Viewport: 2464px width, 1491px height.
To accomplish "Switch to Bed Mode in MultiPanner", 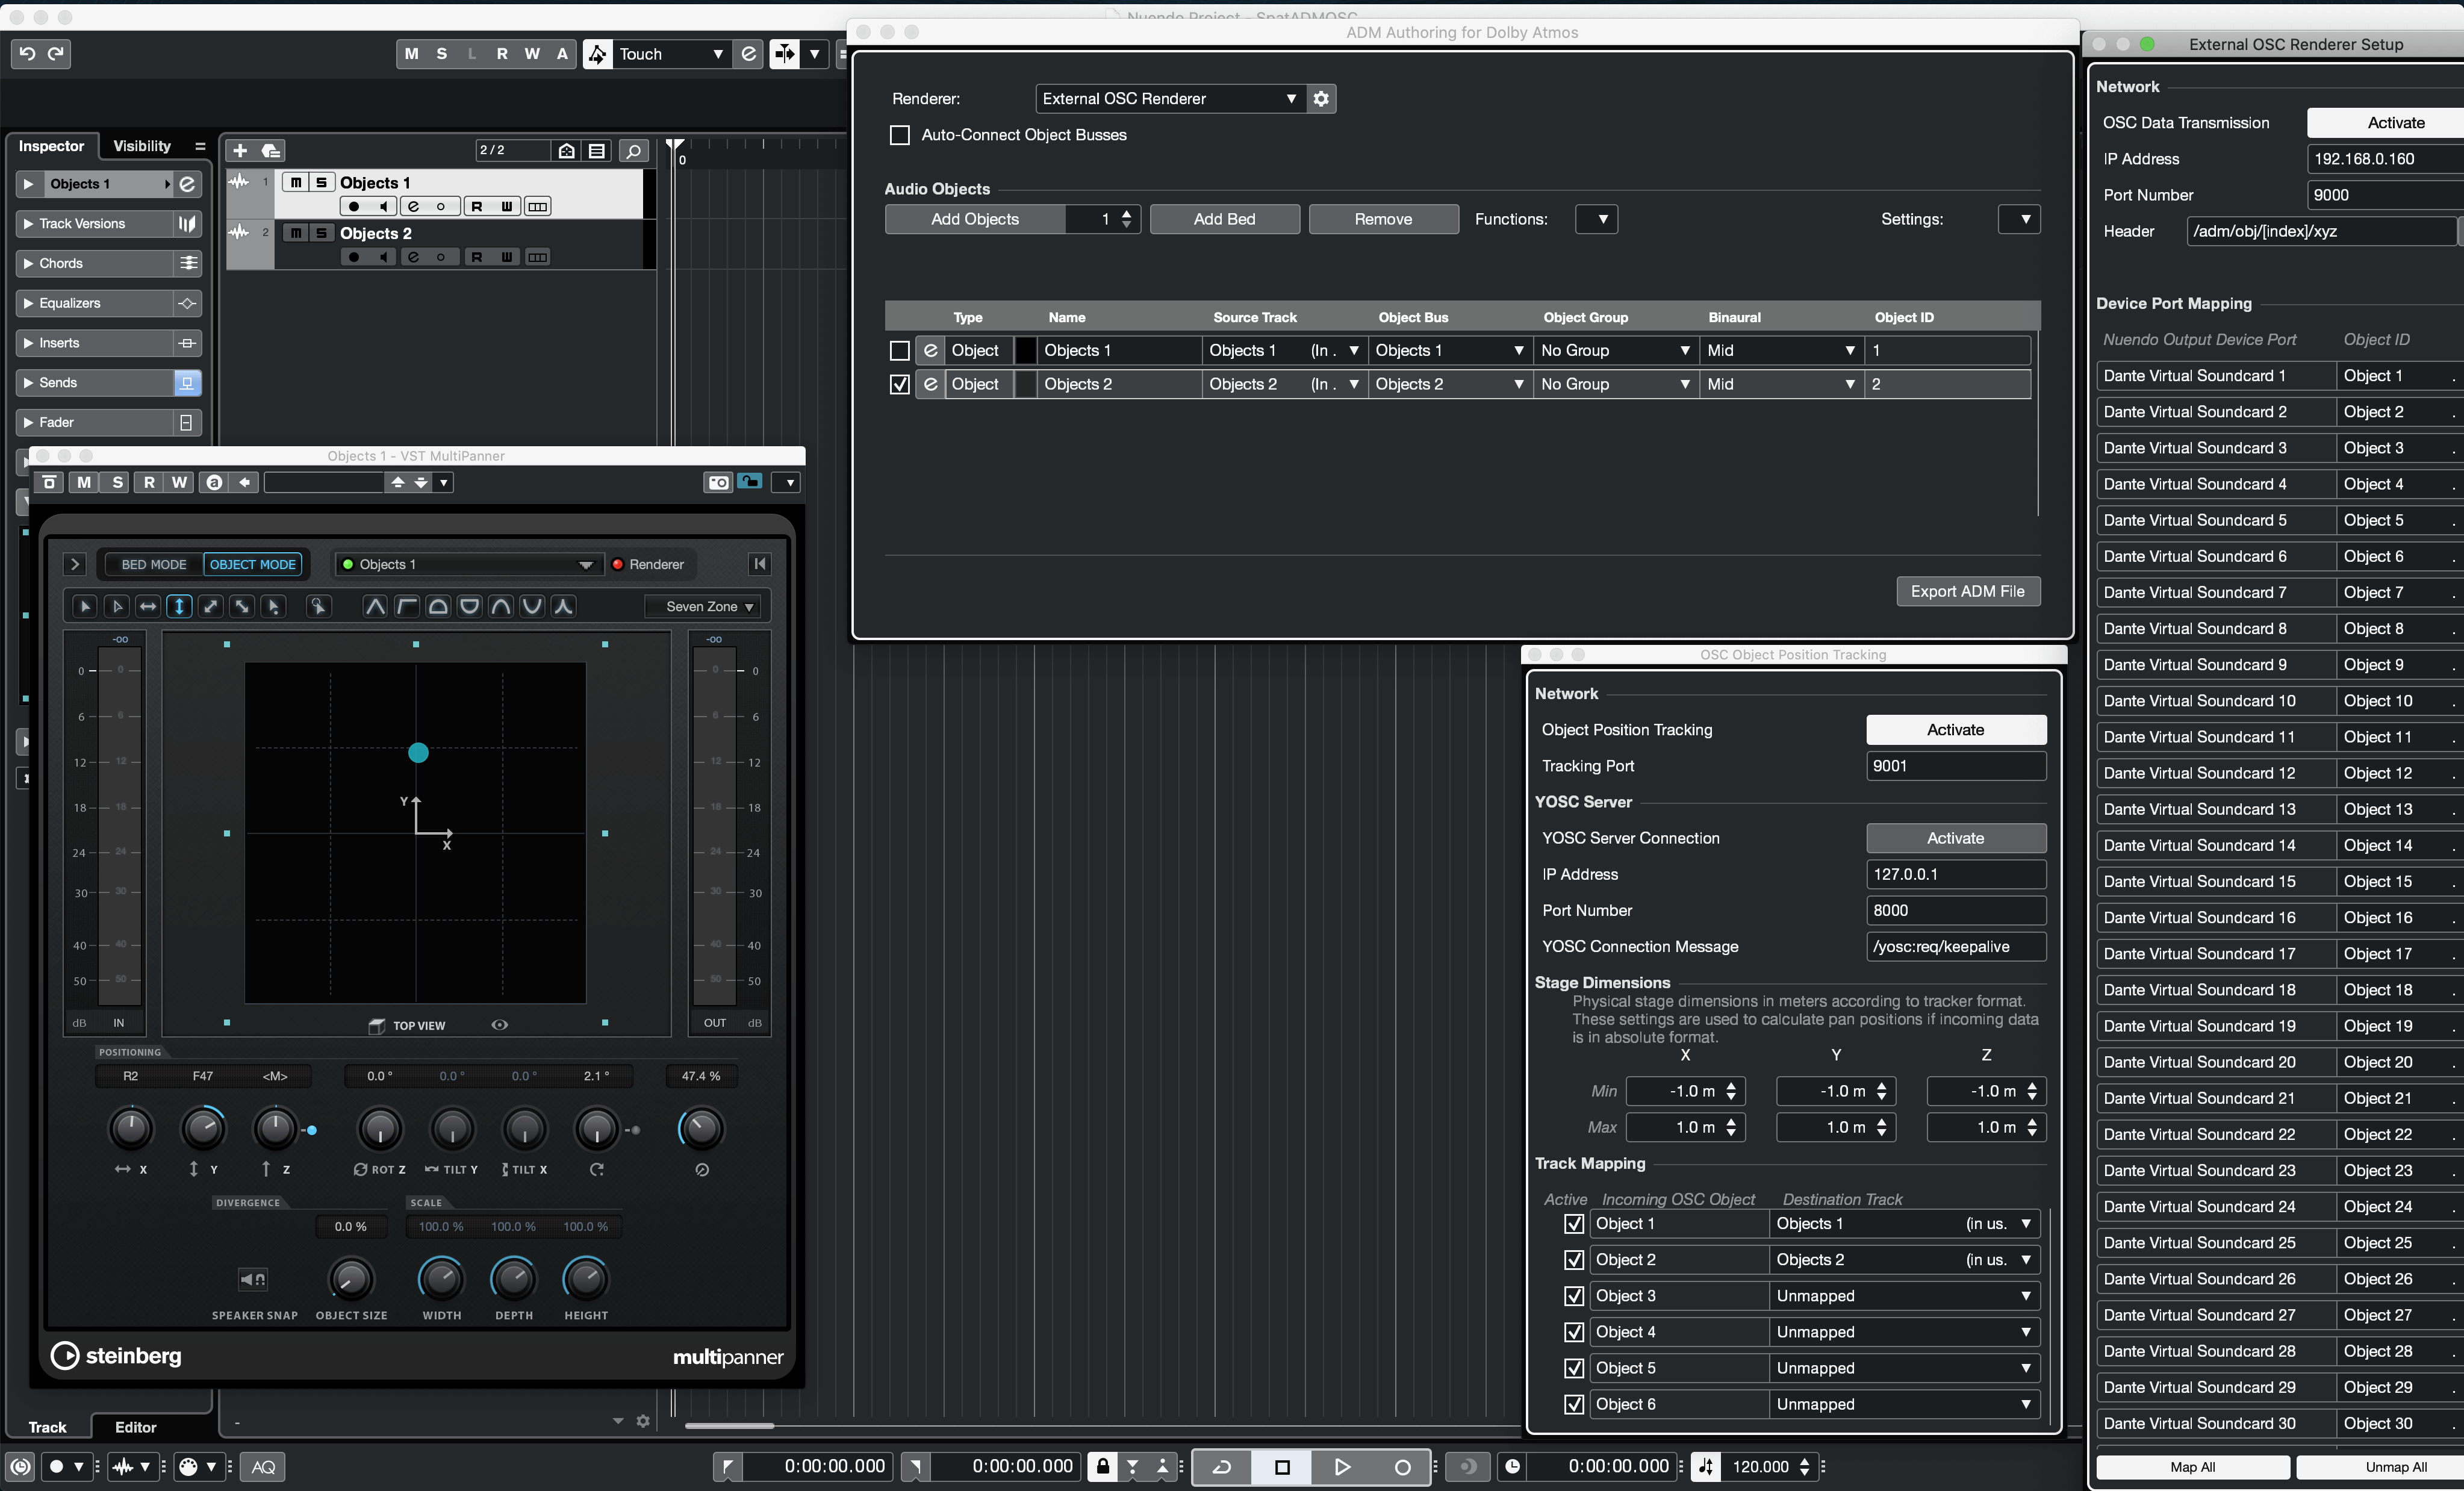I will pyautogui.click(x=154, y=564).
